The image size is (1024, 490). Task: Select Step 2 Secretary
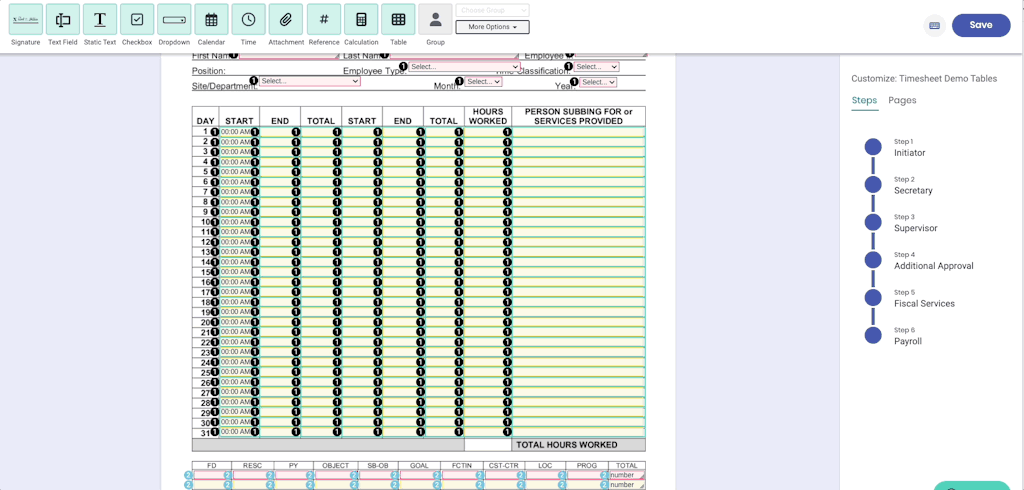coord(899,186)
